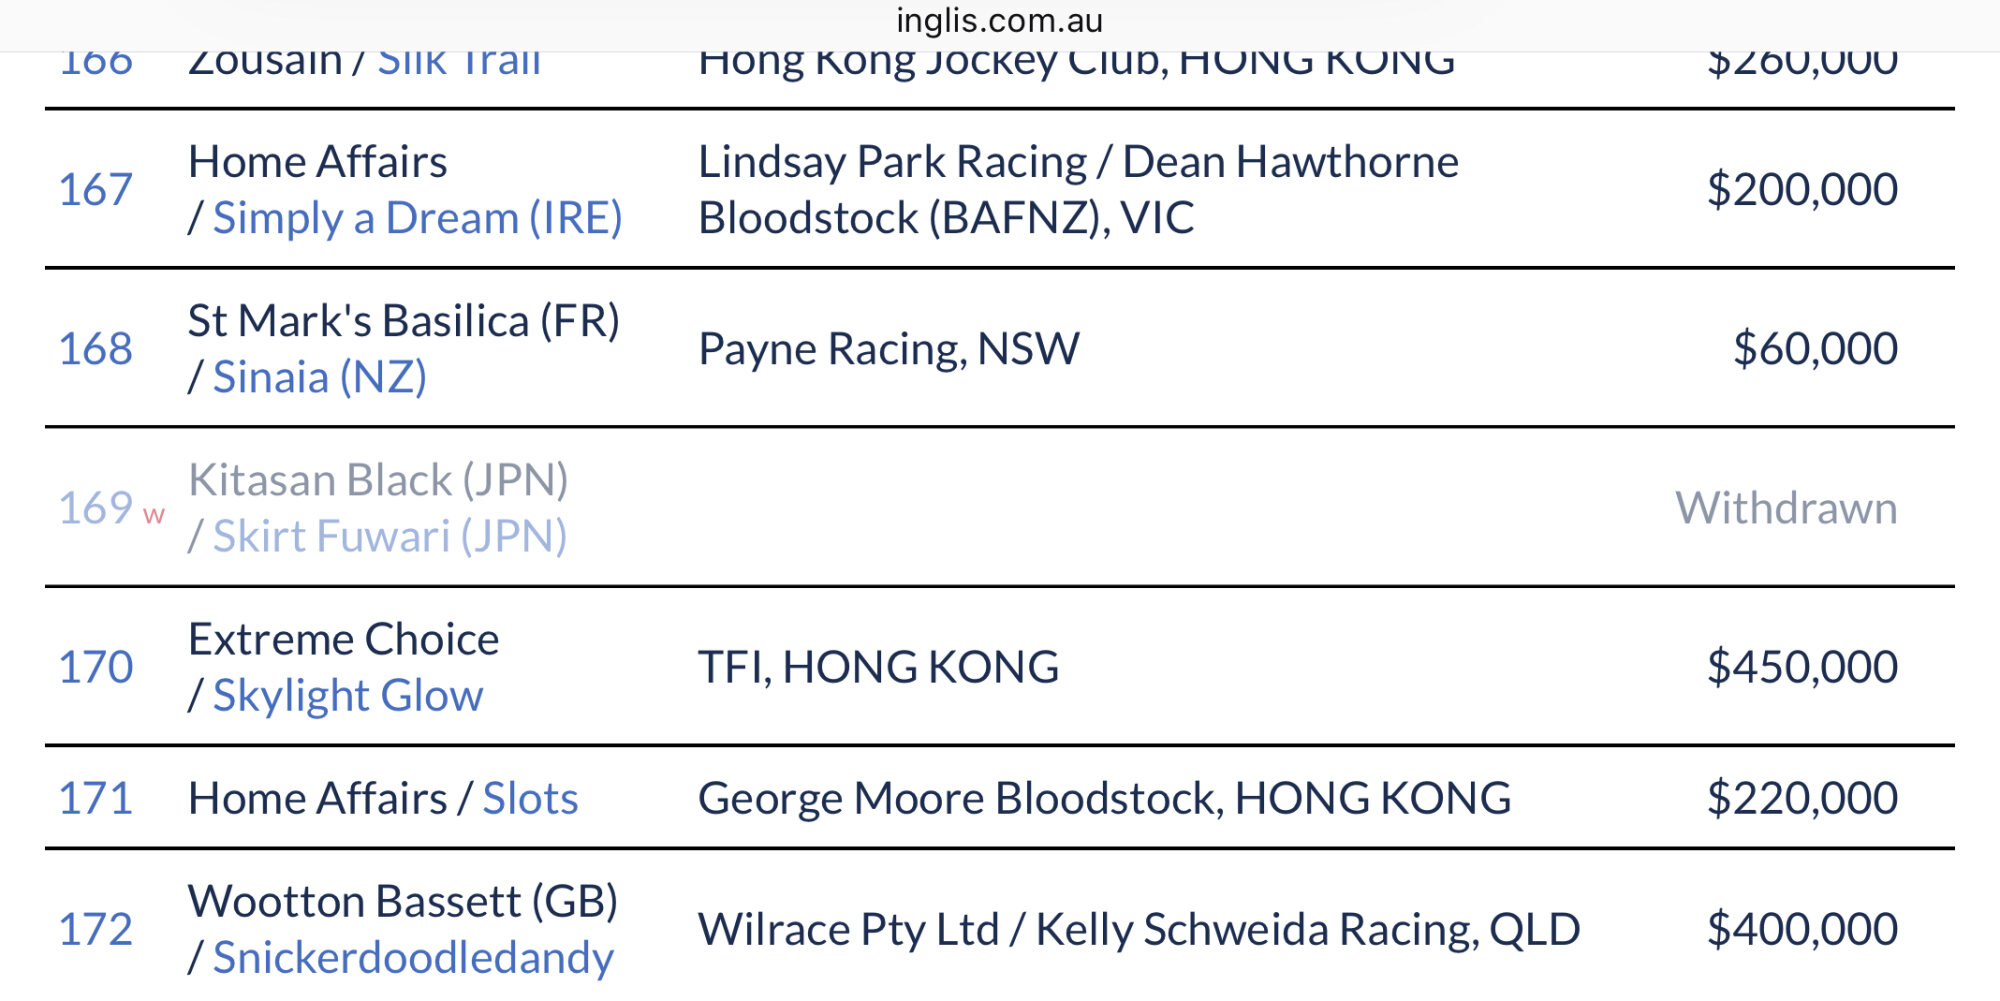Screen dimensions: 2000x1001
Task: Open lot 168 link
Action: pos(95,349)
